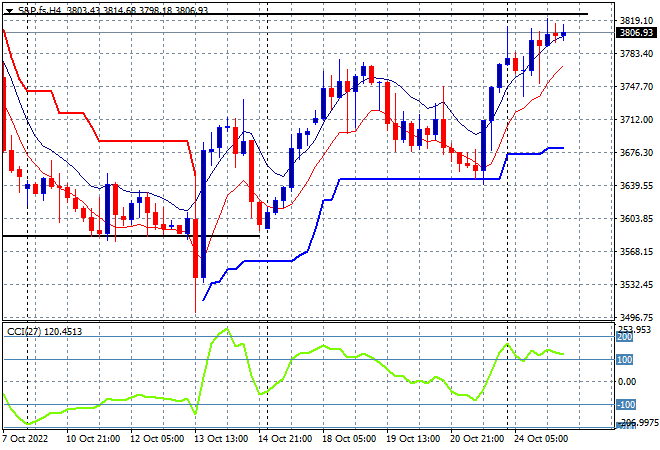Click the 3496.75 price axis label
This screenshot has width=660, height=450.
[636, 317]
